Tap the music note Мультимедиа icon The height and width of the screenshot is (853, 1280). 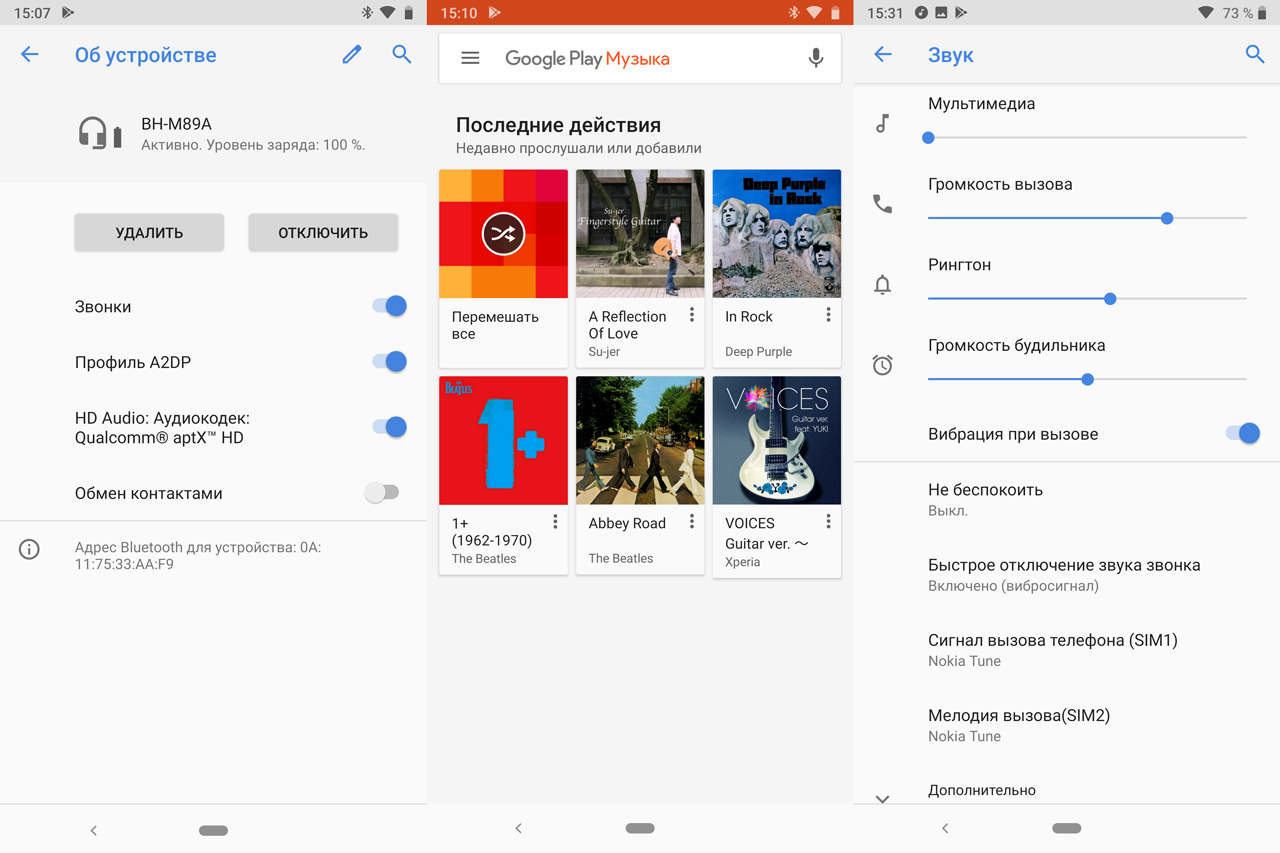point(882,124)
